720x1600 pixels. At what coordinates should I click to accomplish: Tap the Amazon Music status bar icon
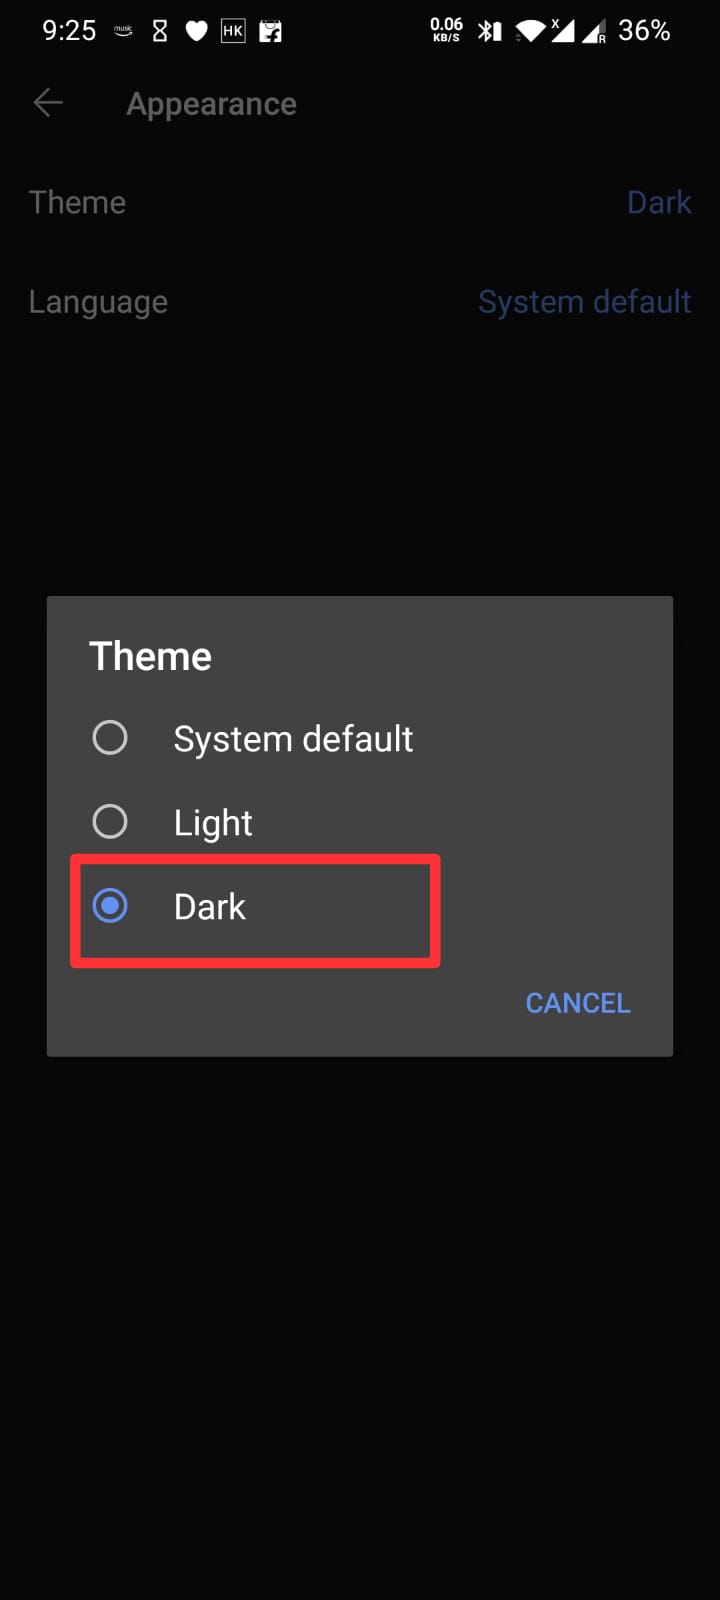[123, 31]
